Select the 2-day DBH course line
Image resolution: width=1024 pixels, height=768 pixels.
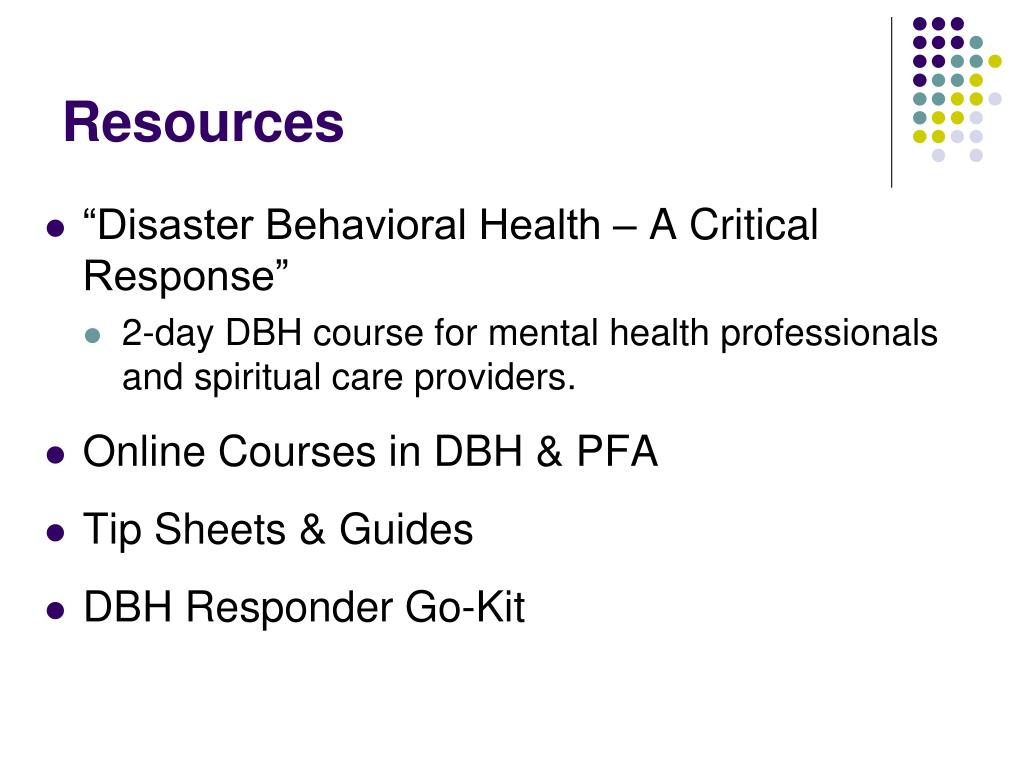pos(530,333)
